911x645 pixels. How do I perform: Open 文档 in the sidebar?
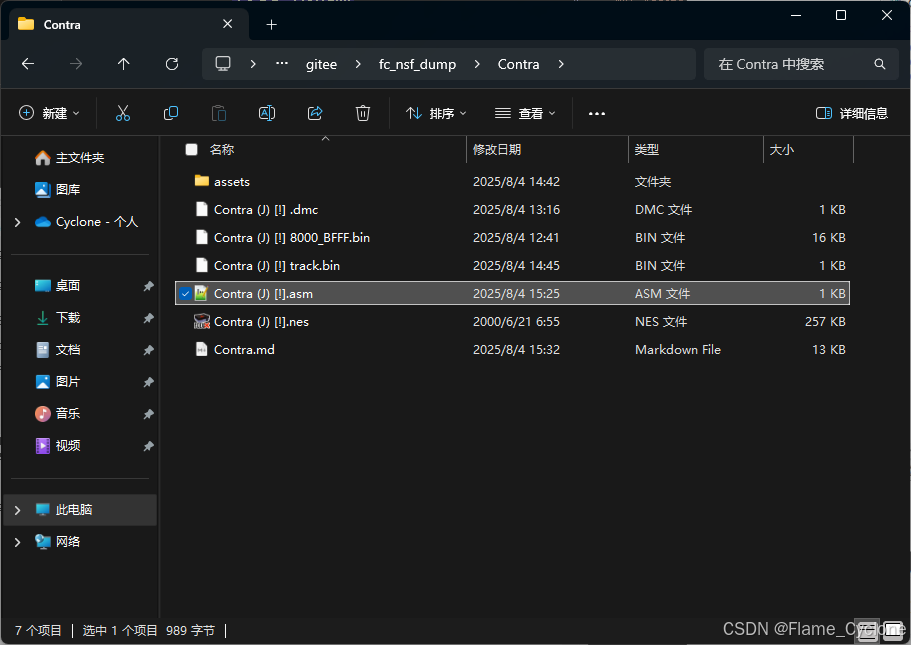tap(58, 350)
